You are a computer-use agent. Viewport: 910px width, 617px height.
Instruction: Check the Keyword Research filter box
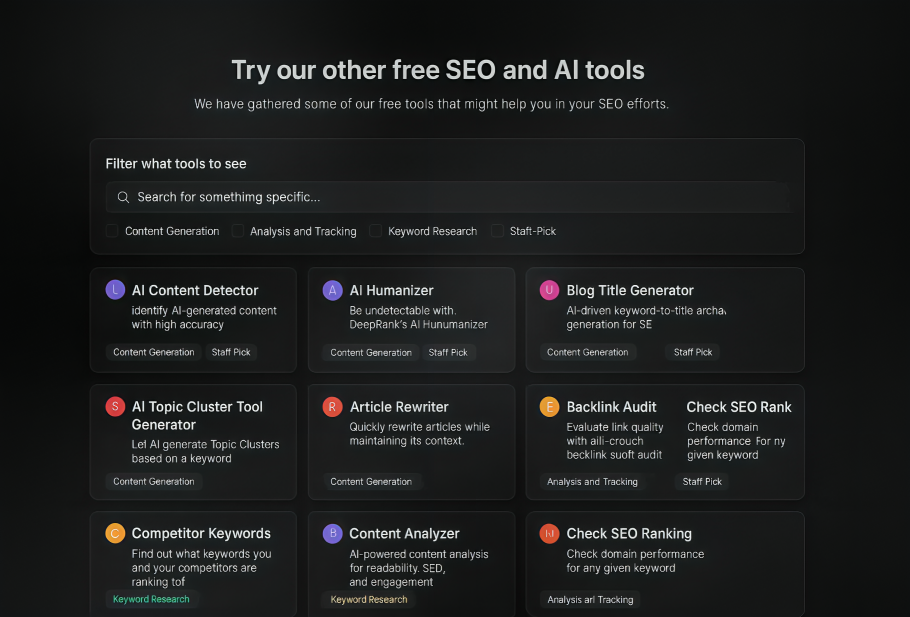375,231
